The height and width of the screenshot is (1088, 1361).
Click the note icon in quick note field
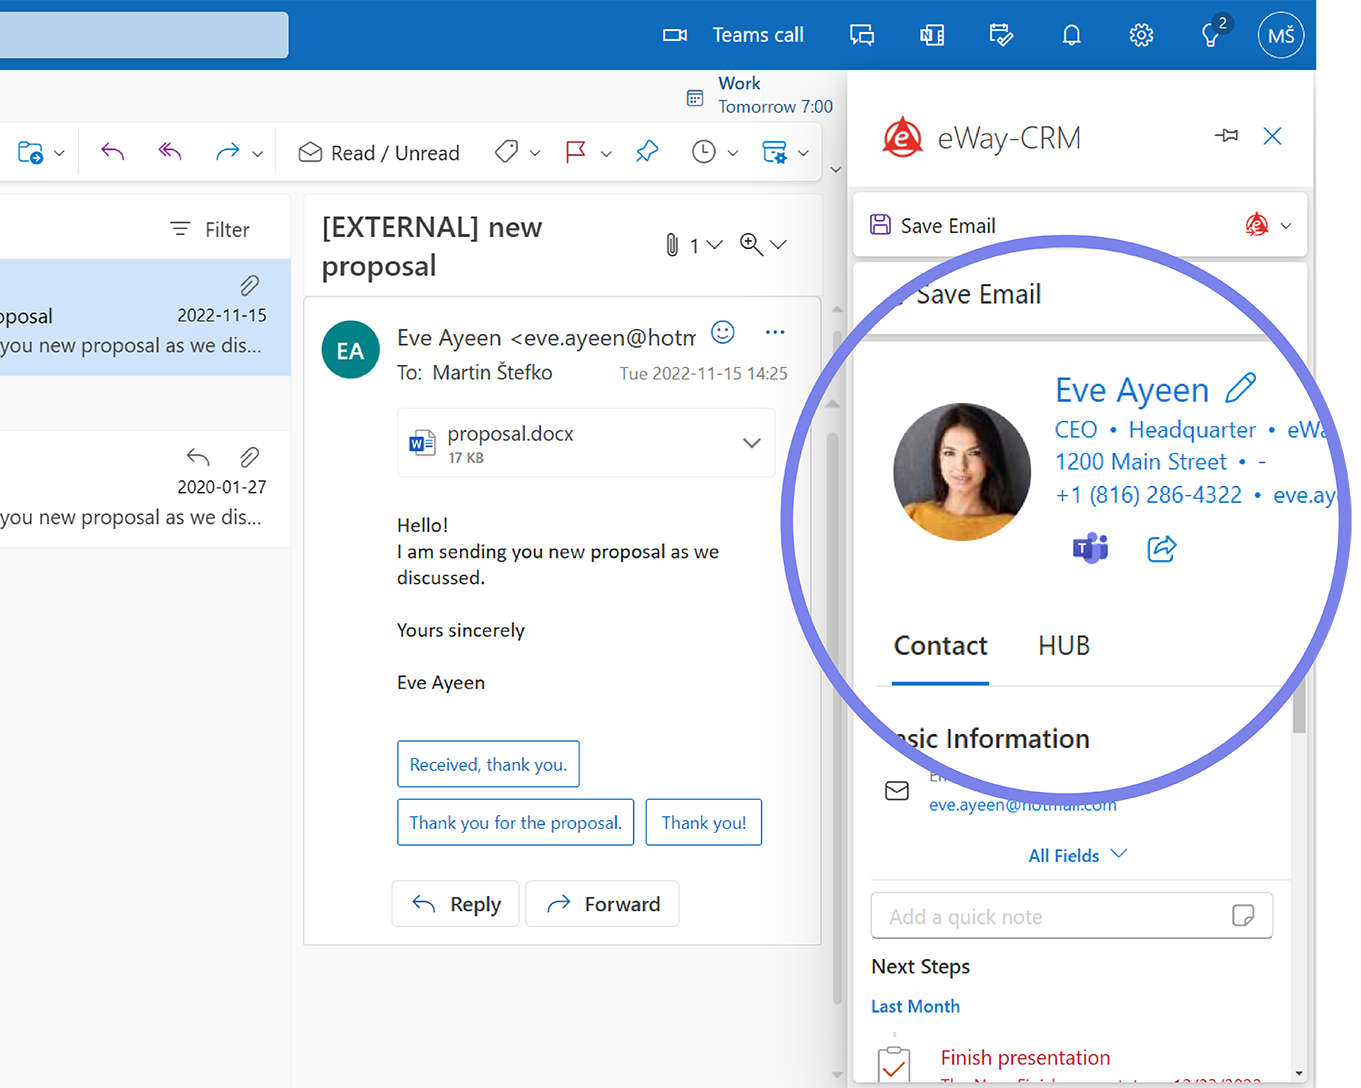coord(1243,916)
